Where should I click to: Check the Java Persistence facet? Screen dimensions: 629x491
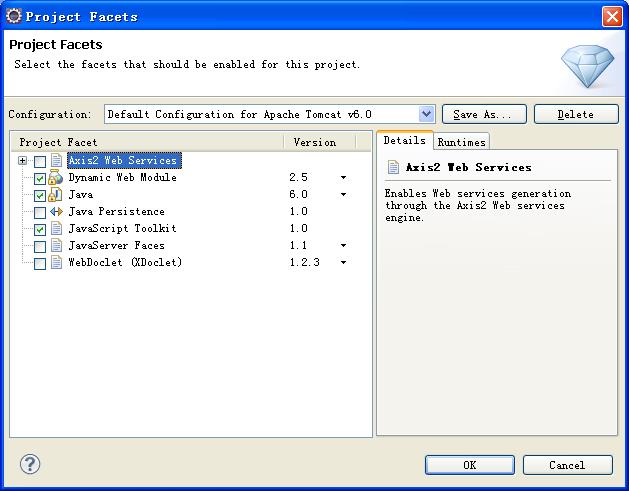[x=40, y=213]
